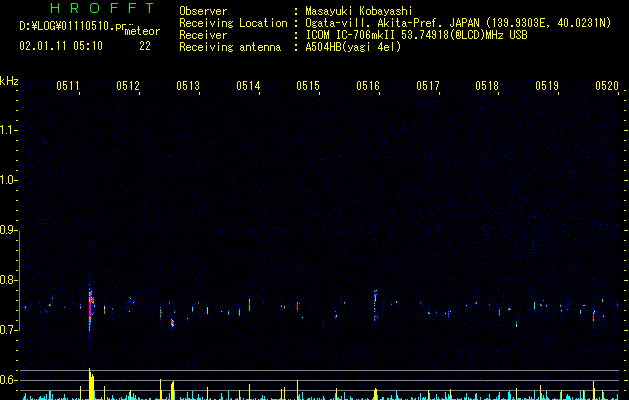Select the A504HB(yagi 4el) antenna text
This screenshot has height=400, width=629.
pos(353,47)
